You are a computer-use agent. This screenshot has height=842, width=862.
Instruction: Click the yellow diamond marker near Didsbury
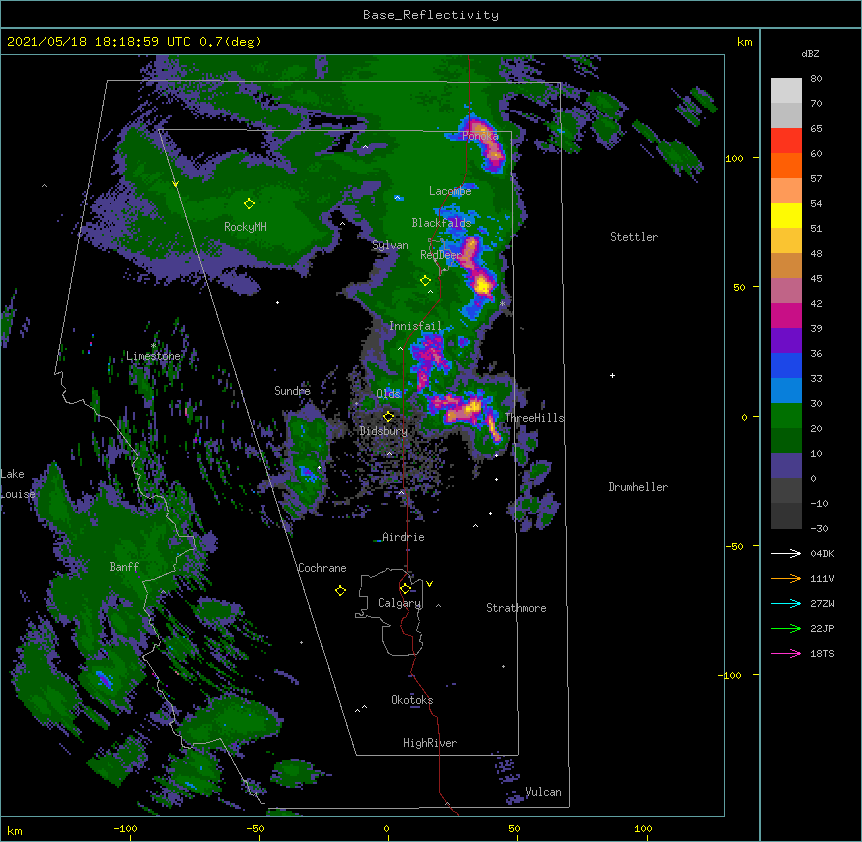388,416
